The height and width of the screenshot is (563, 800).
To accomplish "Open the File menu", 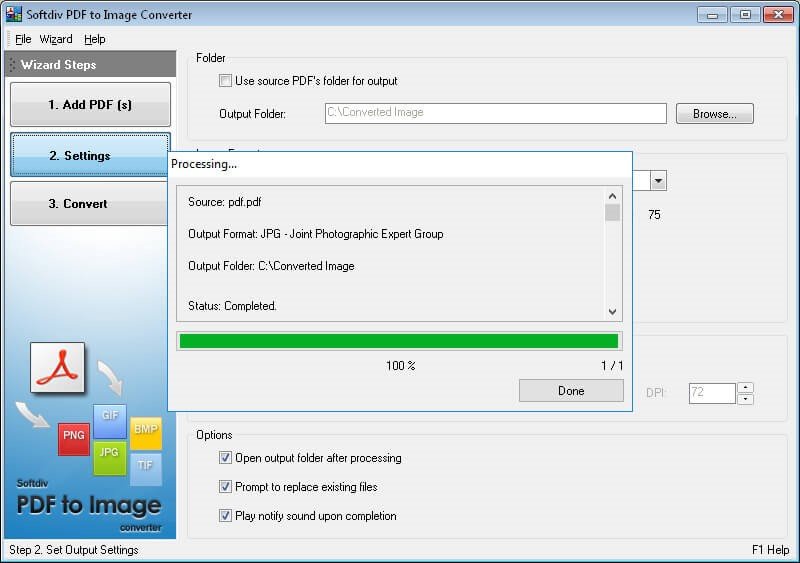I will pos(23,39).
